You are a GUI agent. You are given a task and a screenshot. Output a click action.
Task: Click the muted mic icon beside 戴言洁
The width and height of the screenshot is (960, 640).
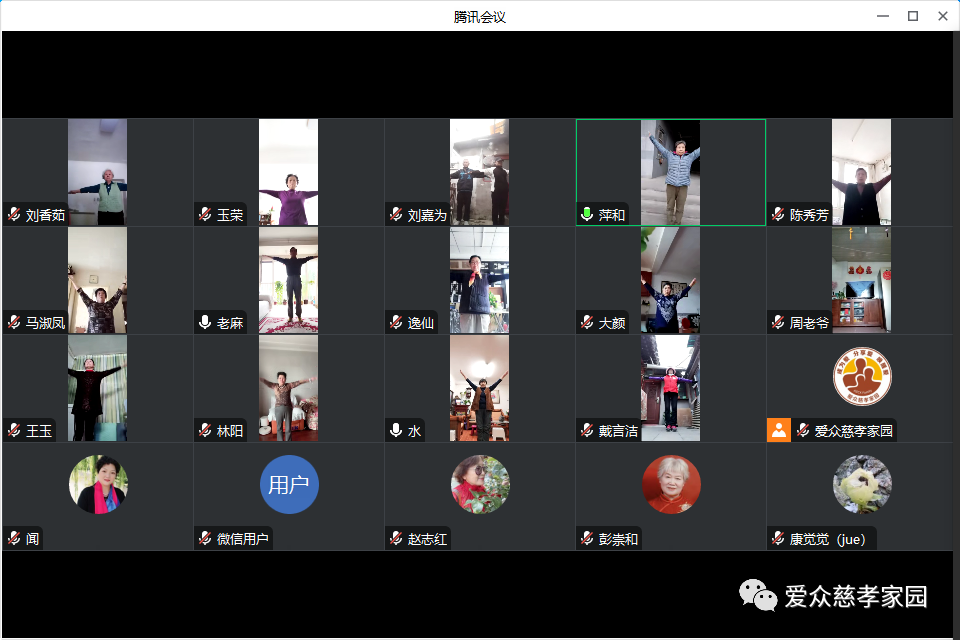[x=587, y=431]
